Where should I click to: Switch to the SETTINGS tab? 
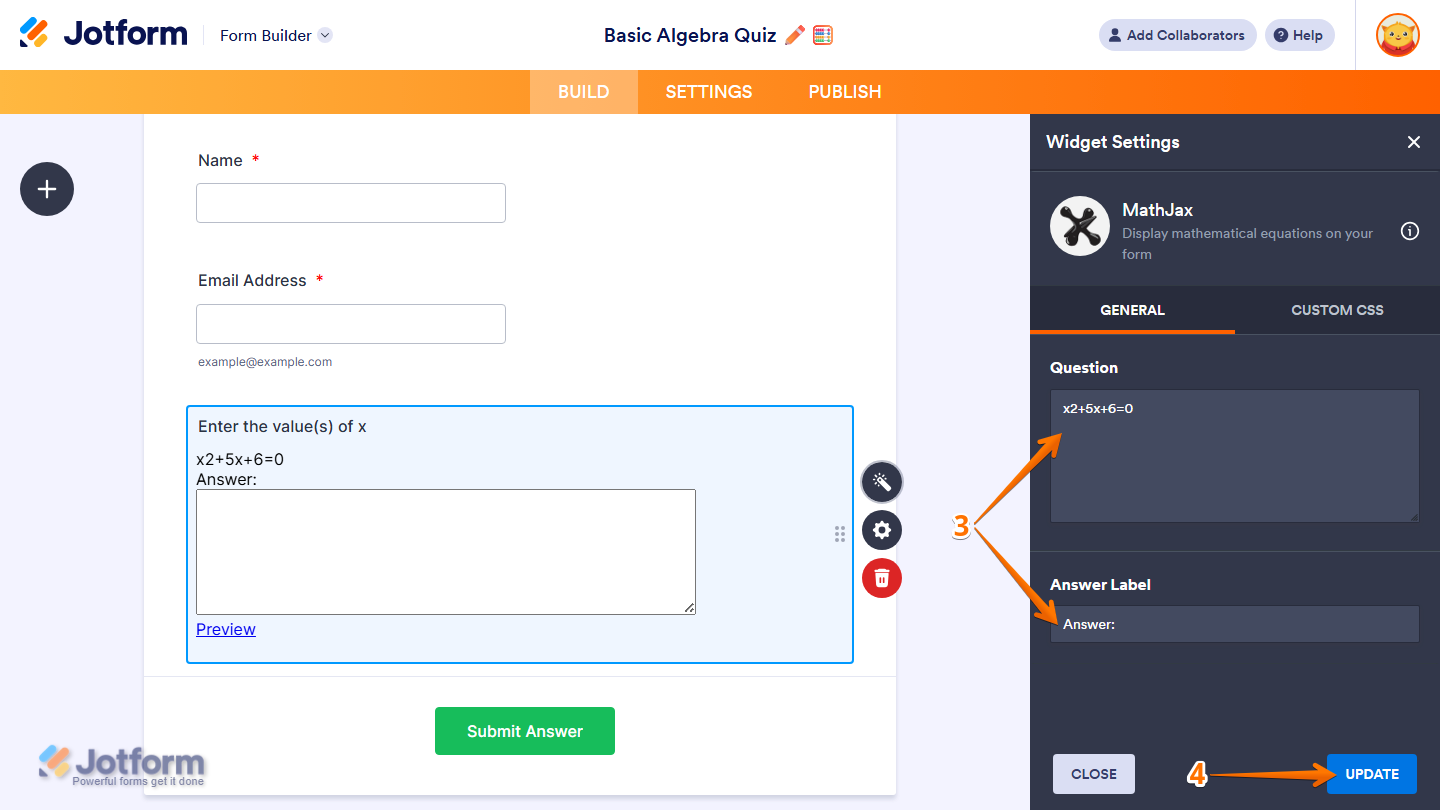tap(708, 91)
